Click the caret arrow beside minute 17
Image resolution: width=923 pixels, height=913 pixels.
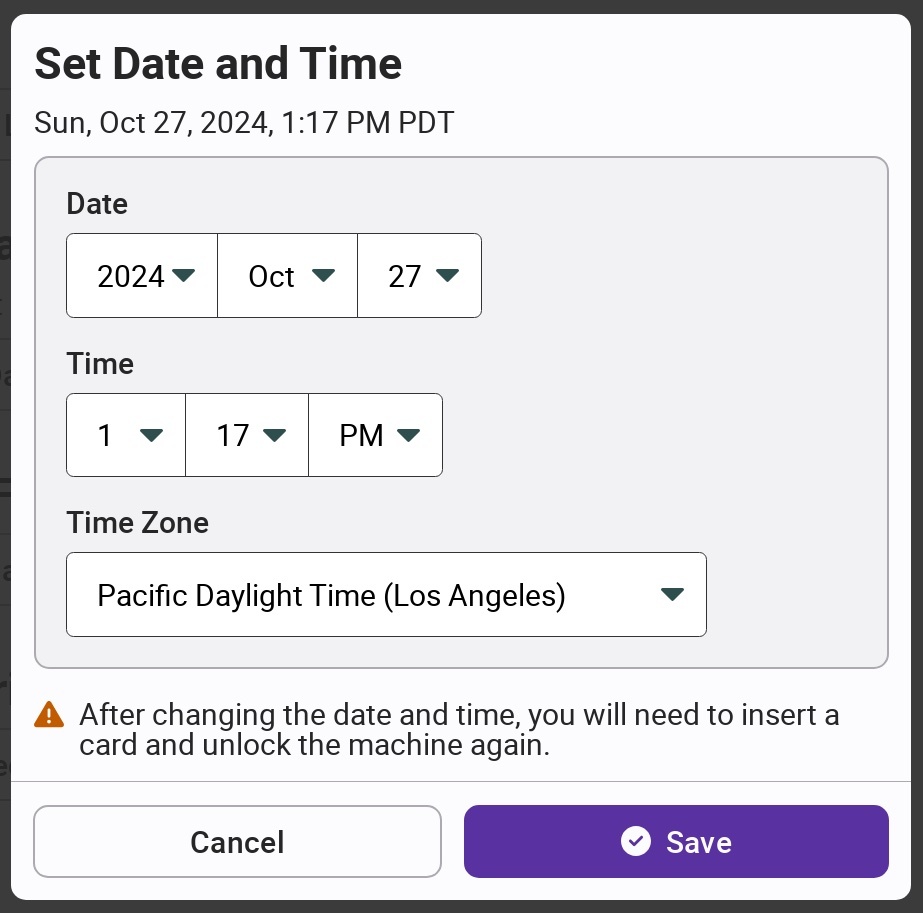click(274, 435)
